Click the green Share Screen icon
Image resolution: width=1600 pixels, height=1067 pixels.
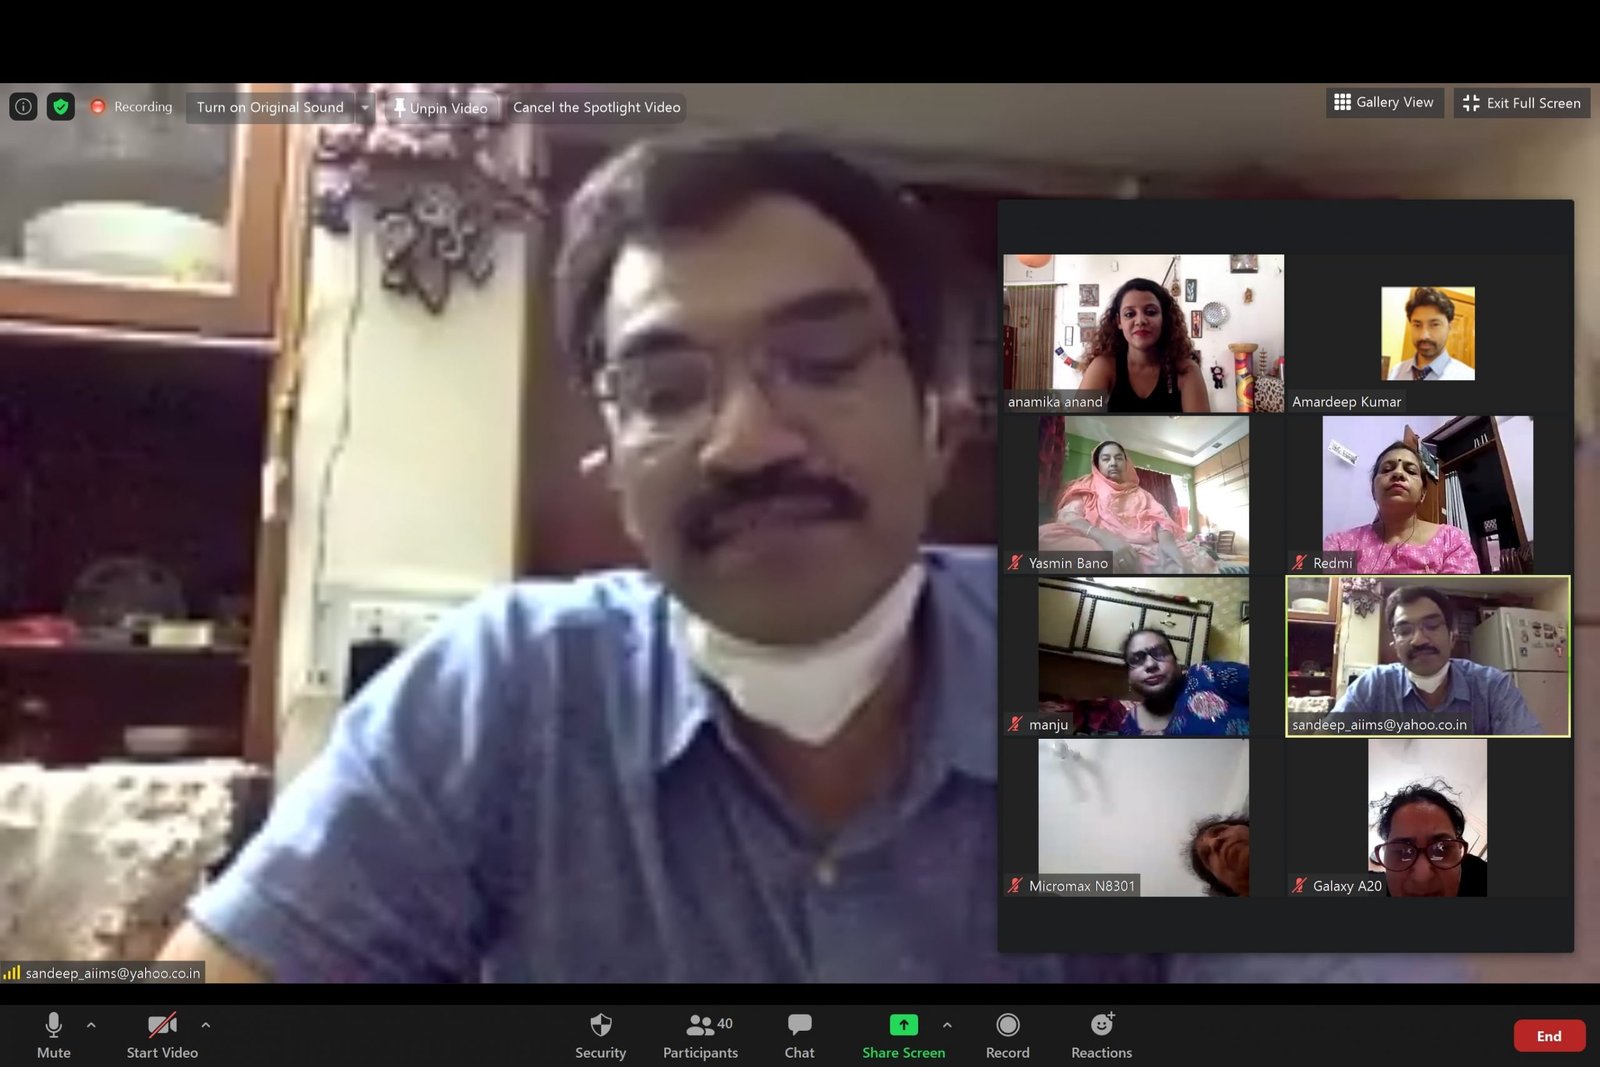point(903,1025)
